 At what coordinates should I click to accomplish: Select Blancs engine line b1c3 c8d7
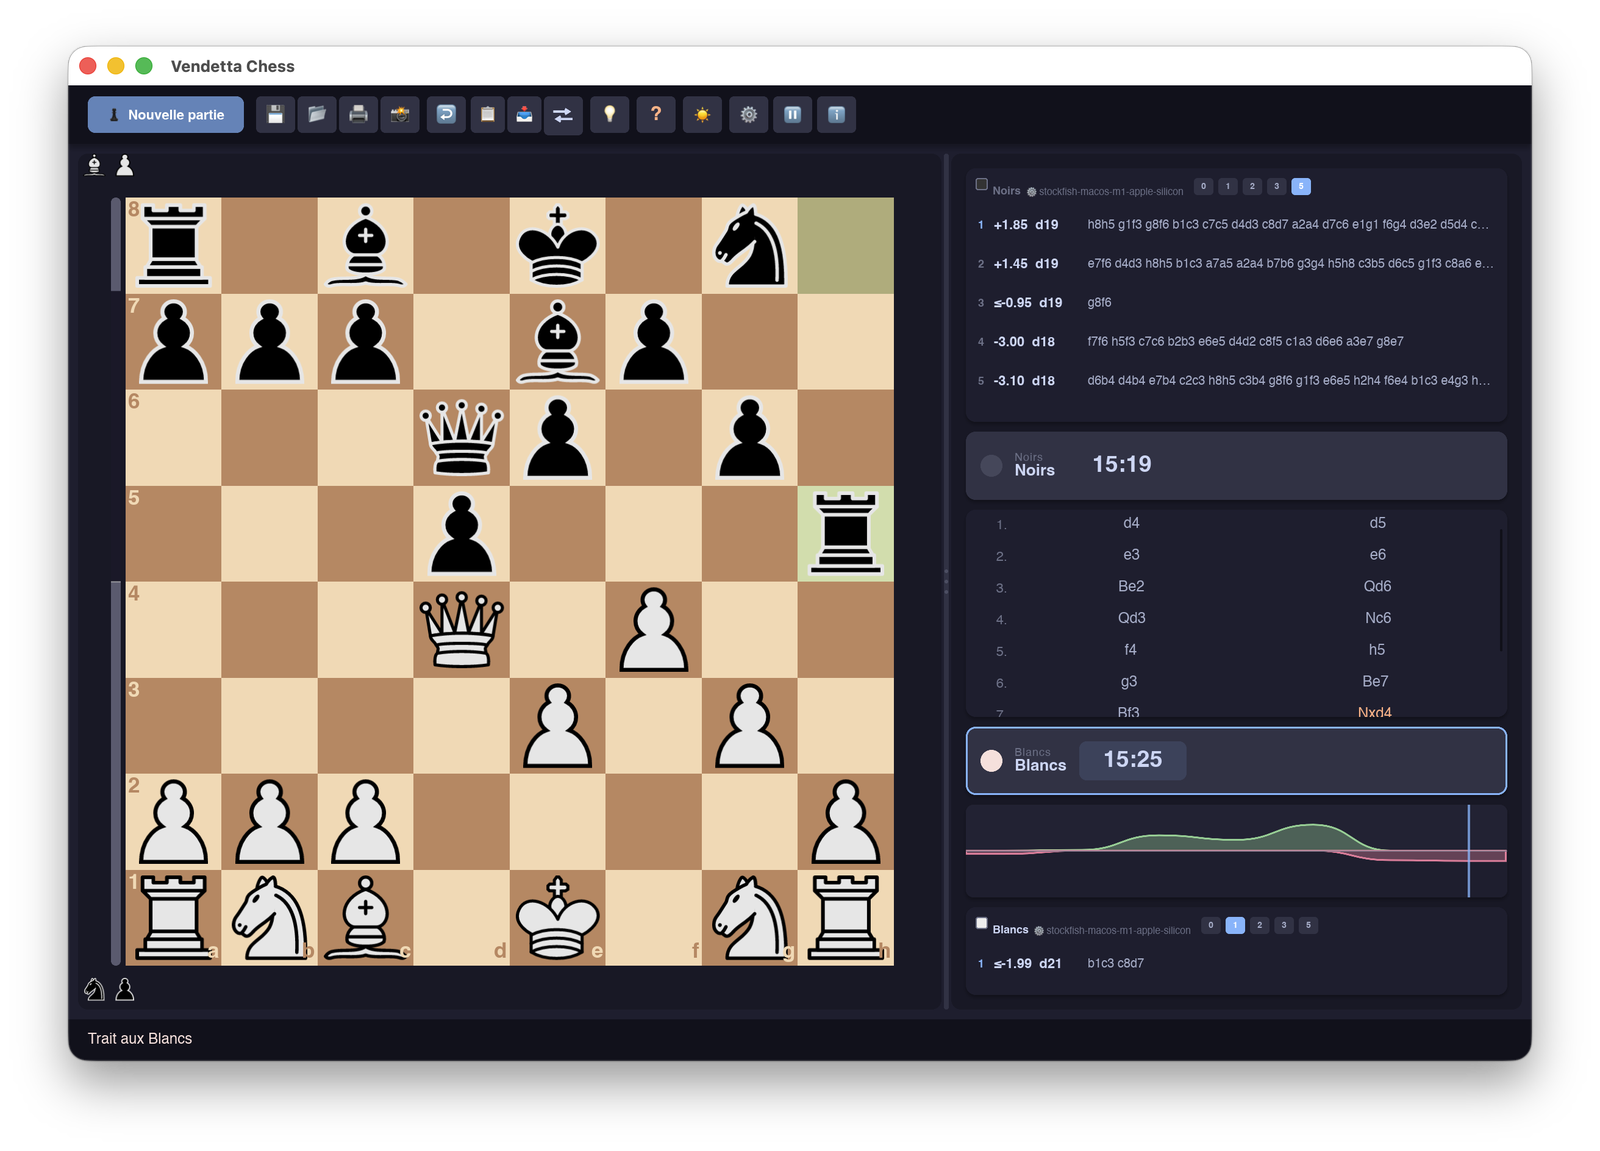1236,964
